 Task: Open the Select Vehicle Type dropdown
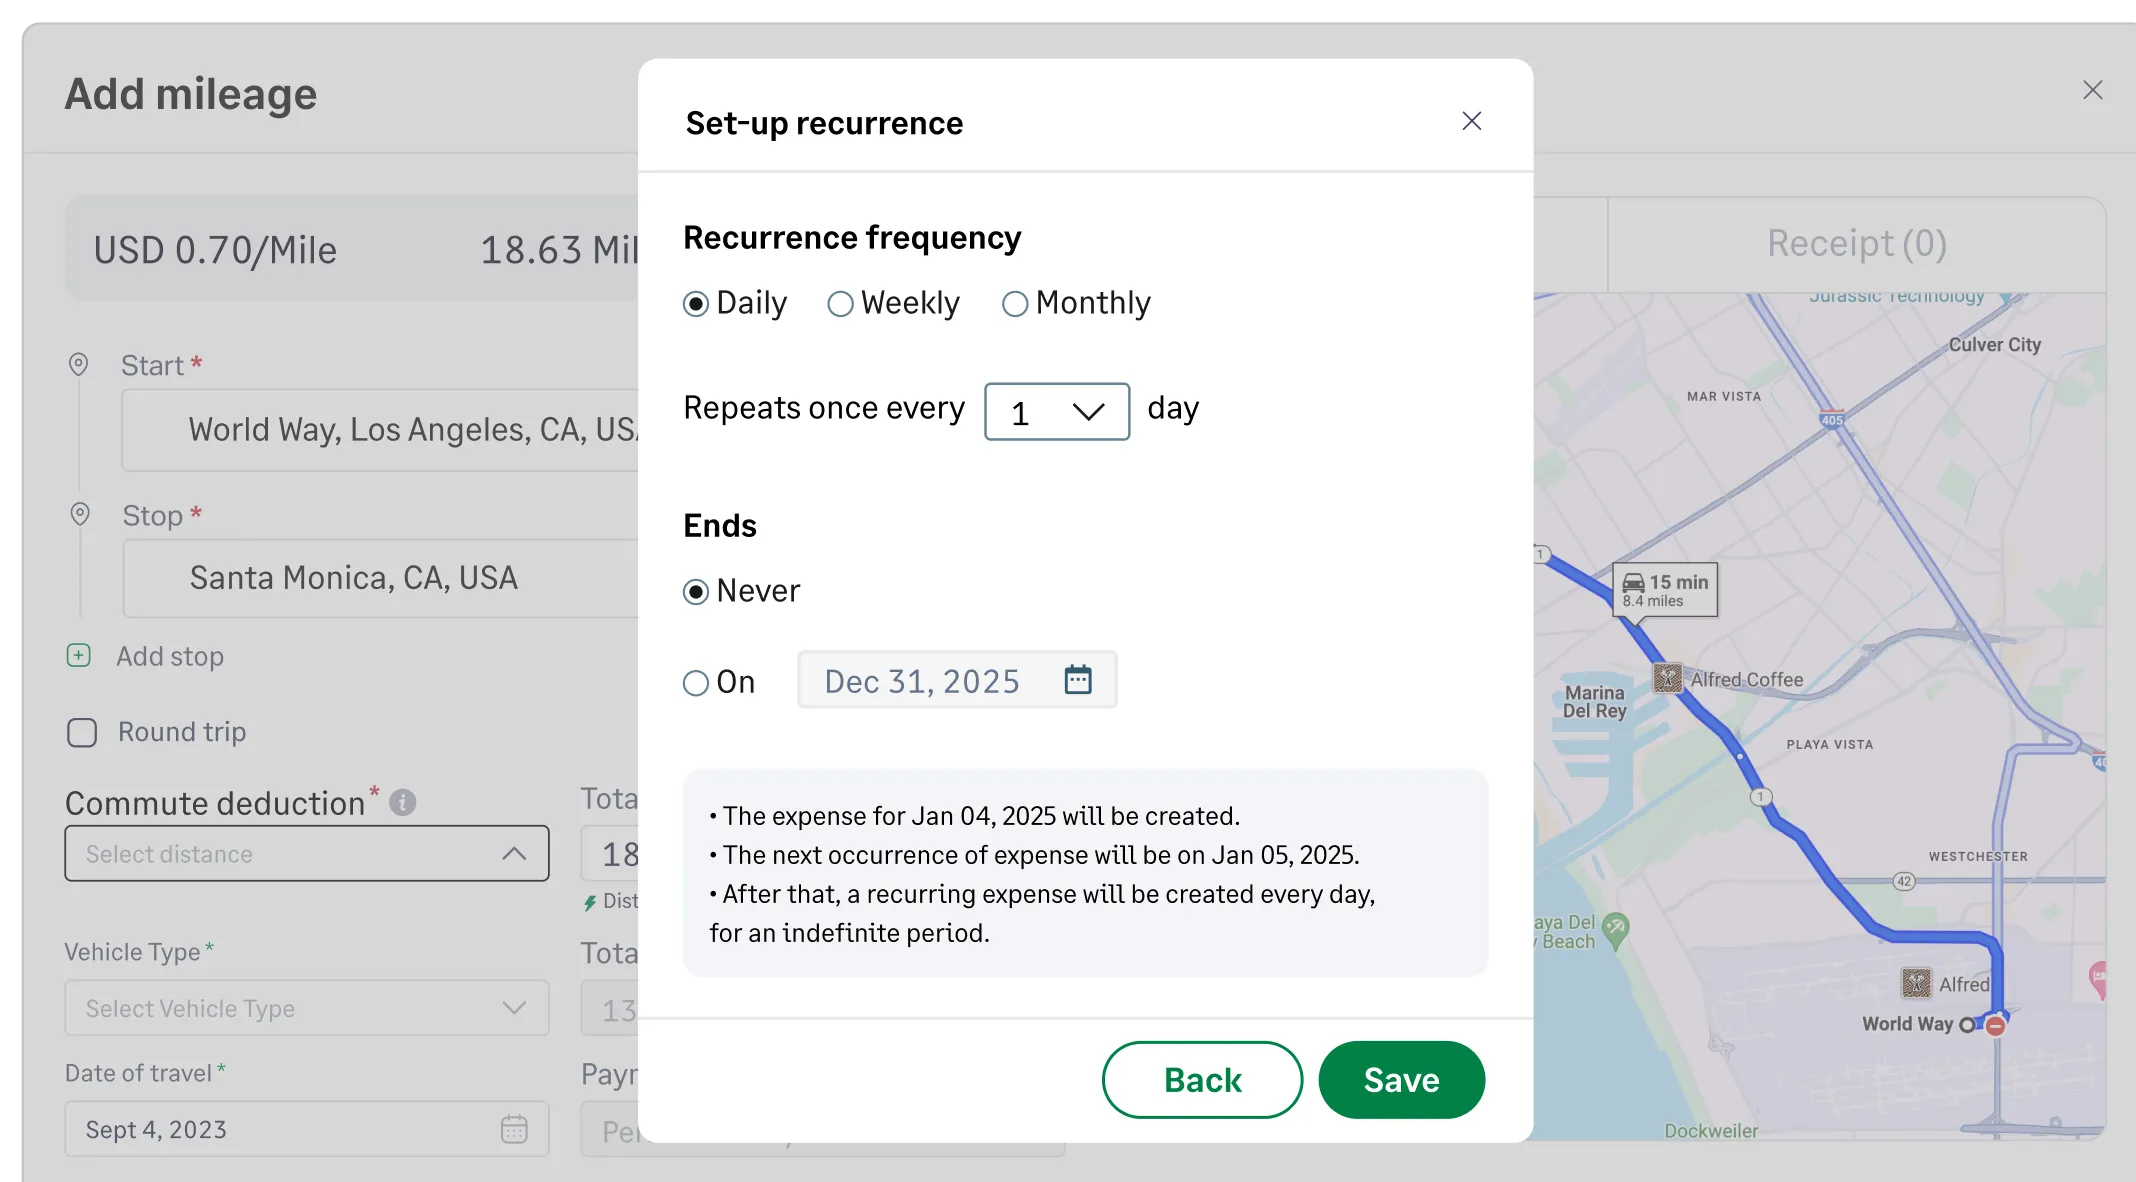[515, 1008]
